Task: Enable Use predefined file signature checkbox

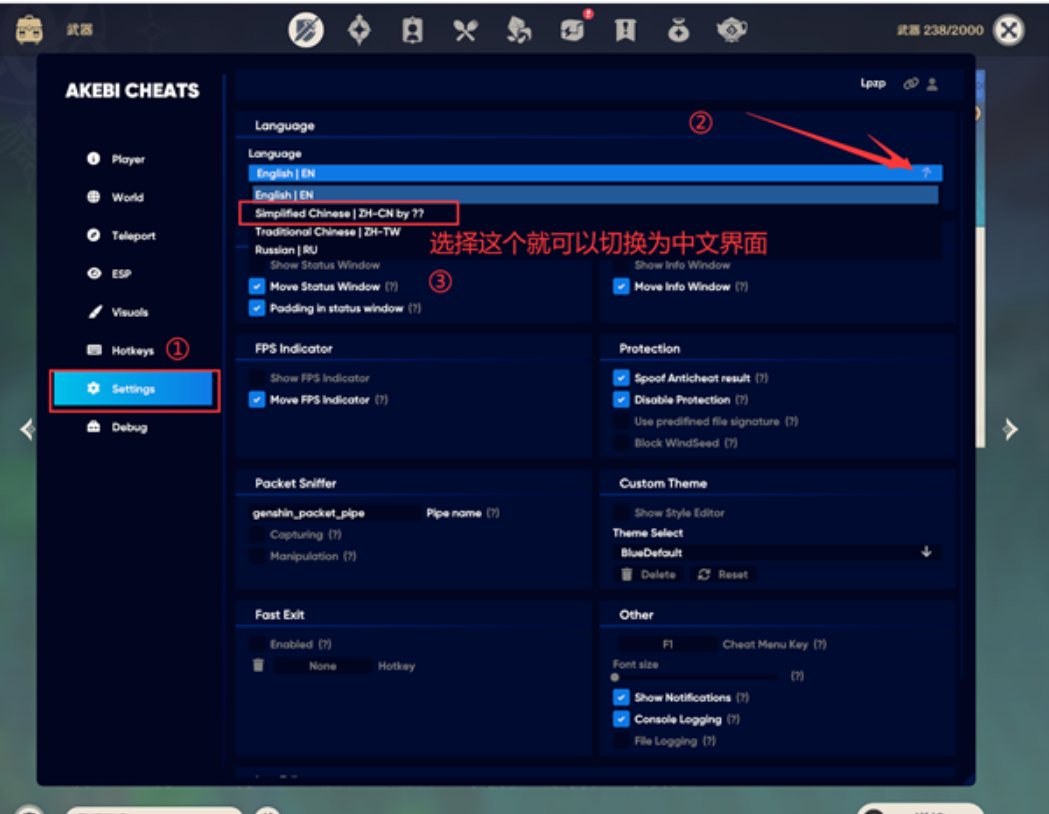Action: tap(621, 421)
